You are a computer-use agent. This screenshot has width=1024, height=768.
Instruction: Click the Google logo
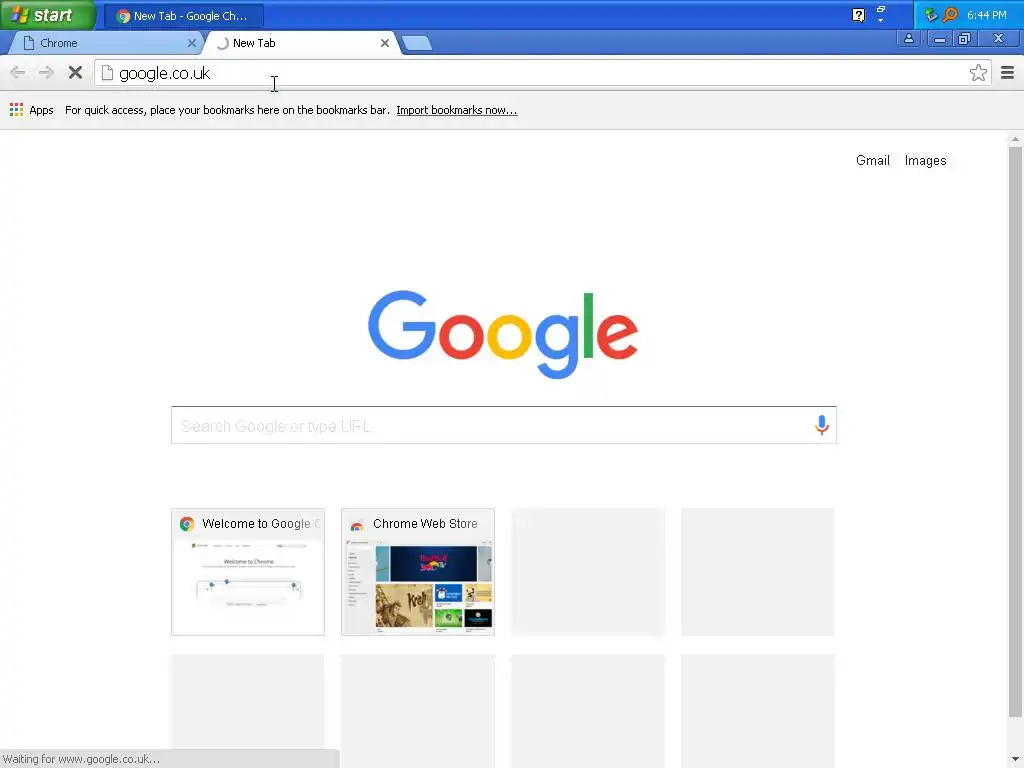click(x=502, y=334)
